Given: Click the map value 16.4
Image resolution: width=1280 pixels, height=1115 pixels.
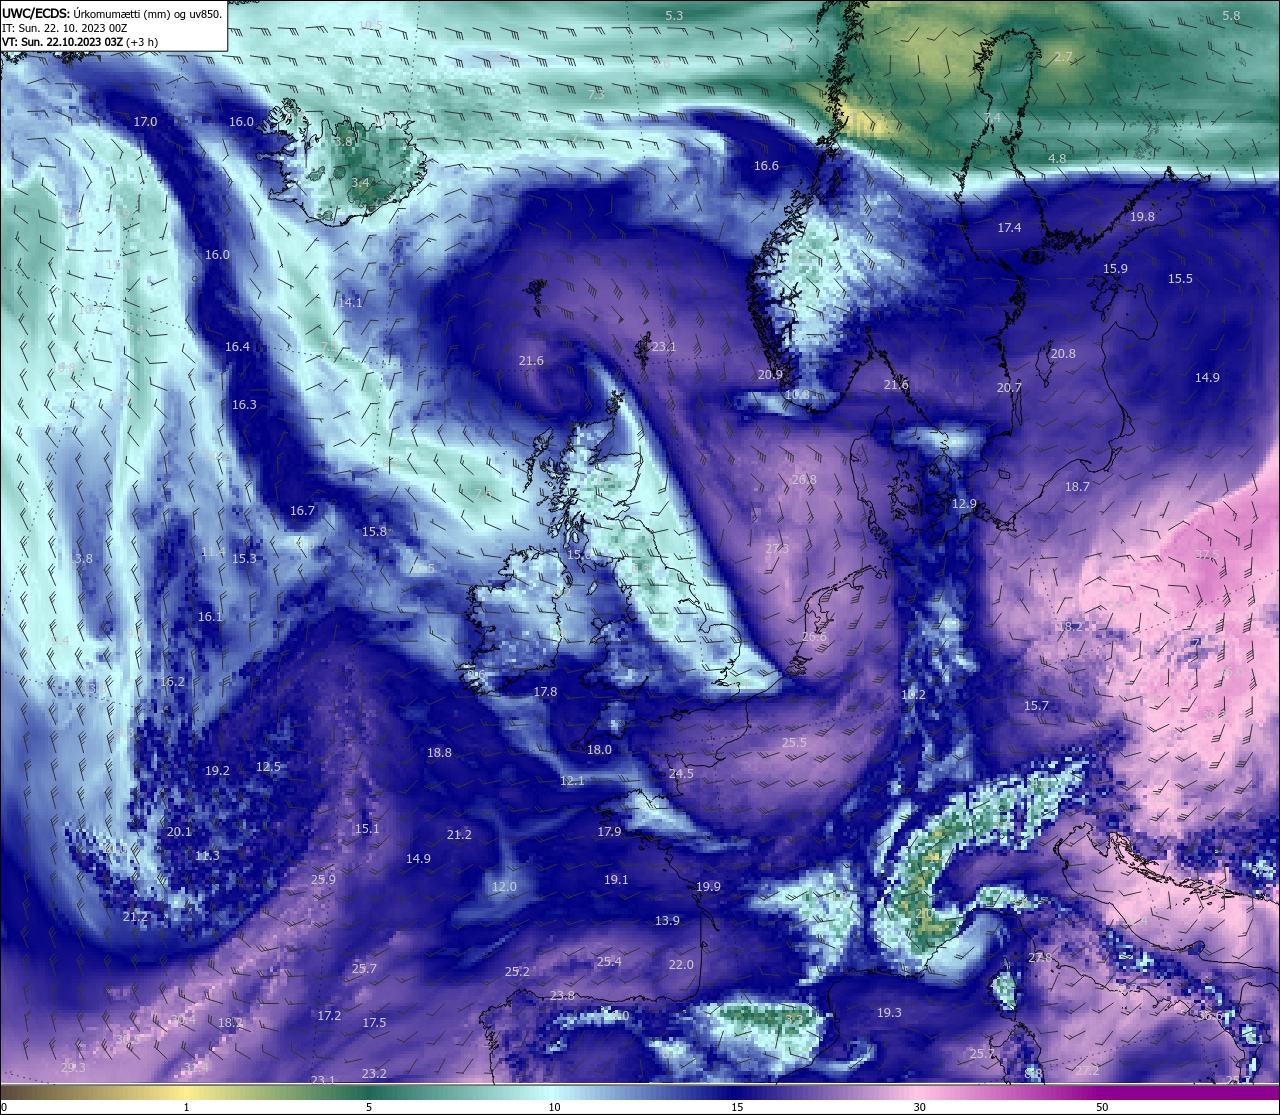Looking at the screenshot, I should (x=237, y=347).
